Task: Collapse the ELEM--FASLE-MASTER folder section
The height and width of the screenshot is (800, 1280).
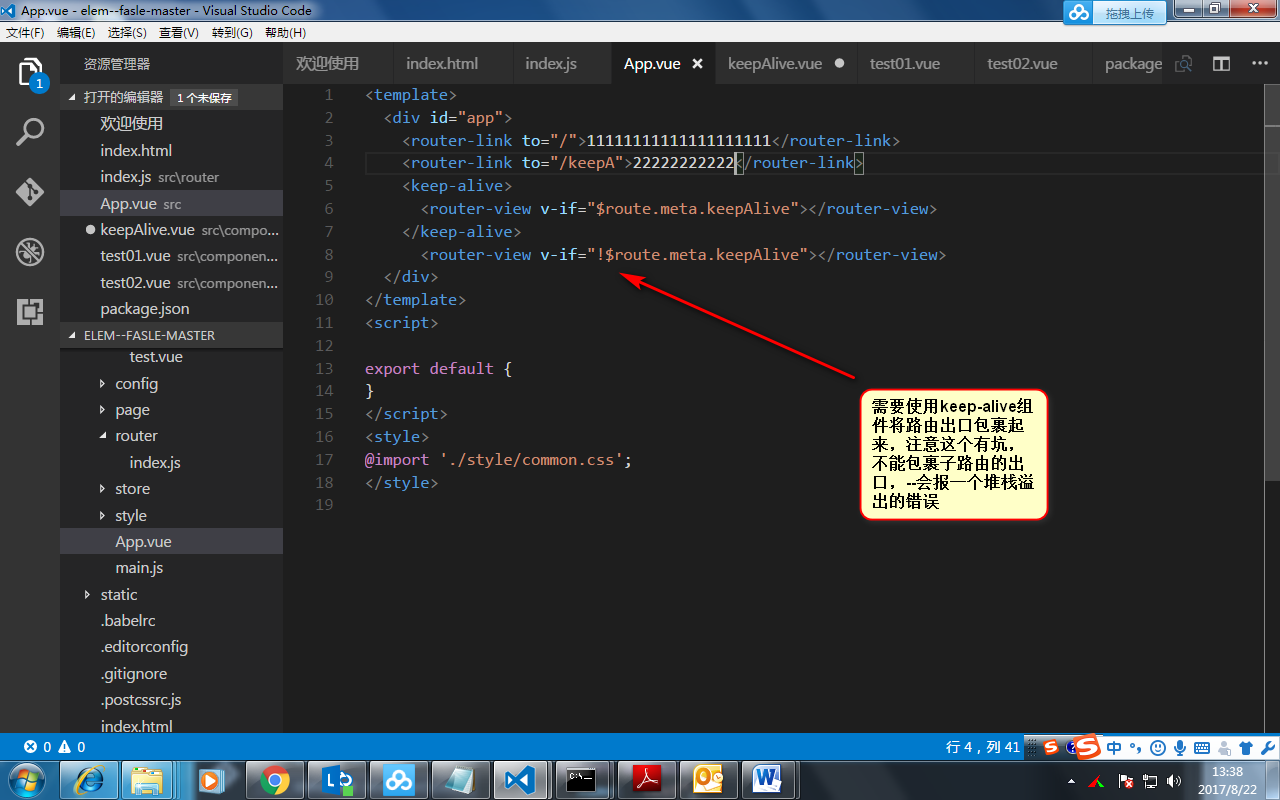Action: coord(72,335)
